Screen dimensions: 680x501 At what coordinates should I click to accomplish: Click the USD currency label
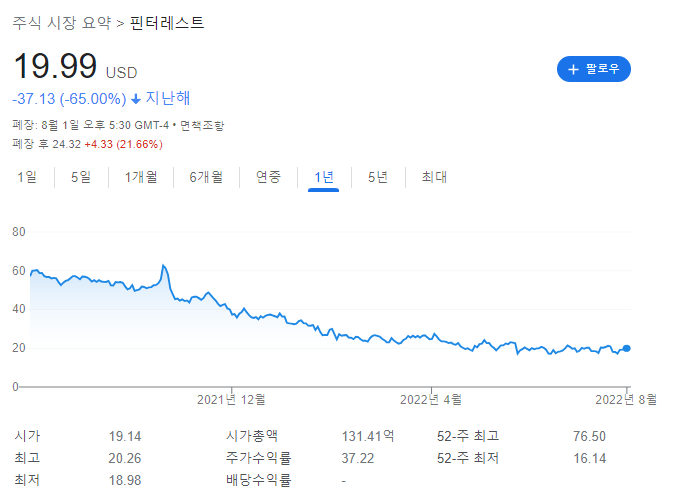click(121, 72)
